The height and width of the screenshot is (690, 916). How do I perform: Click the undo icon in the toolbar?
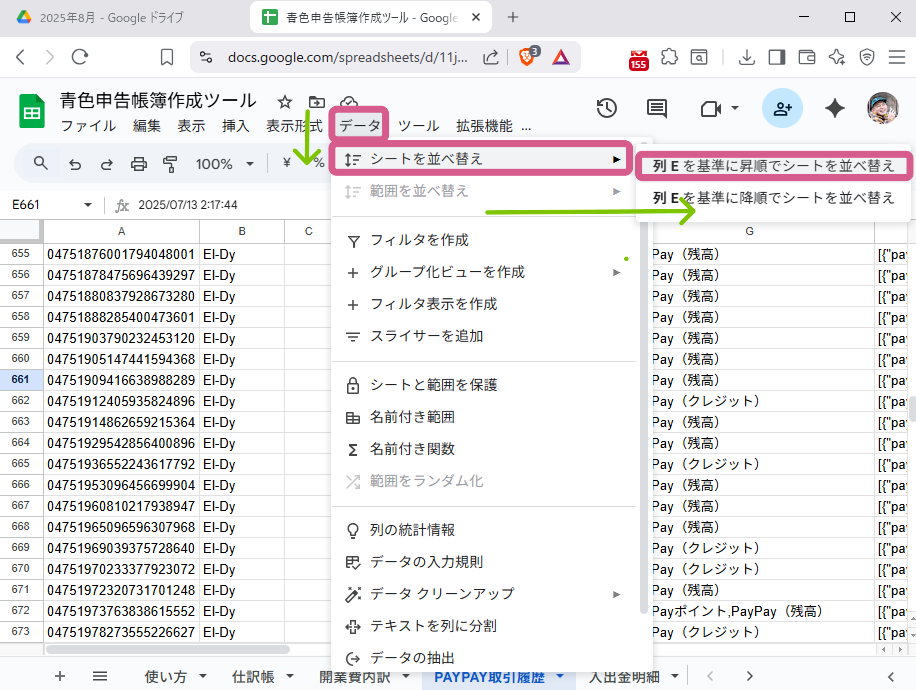75,163
